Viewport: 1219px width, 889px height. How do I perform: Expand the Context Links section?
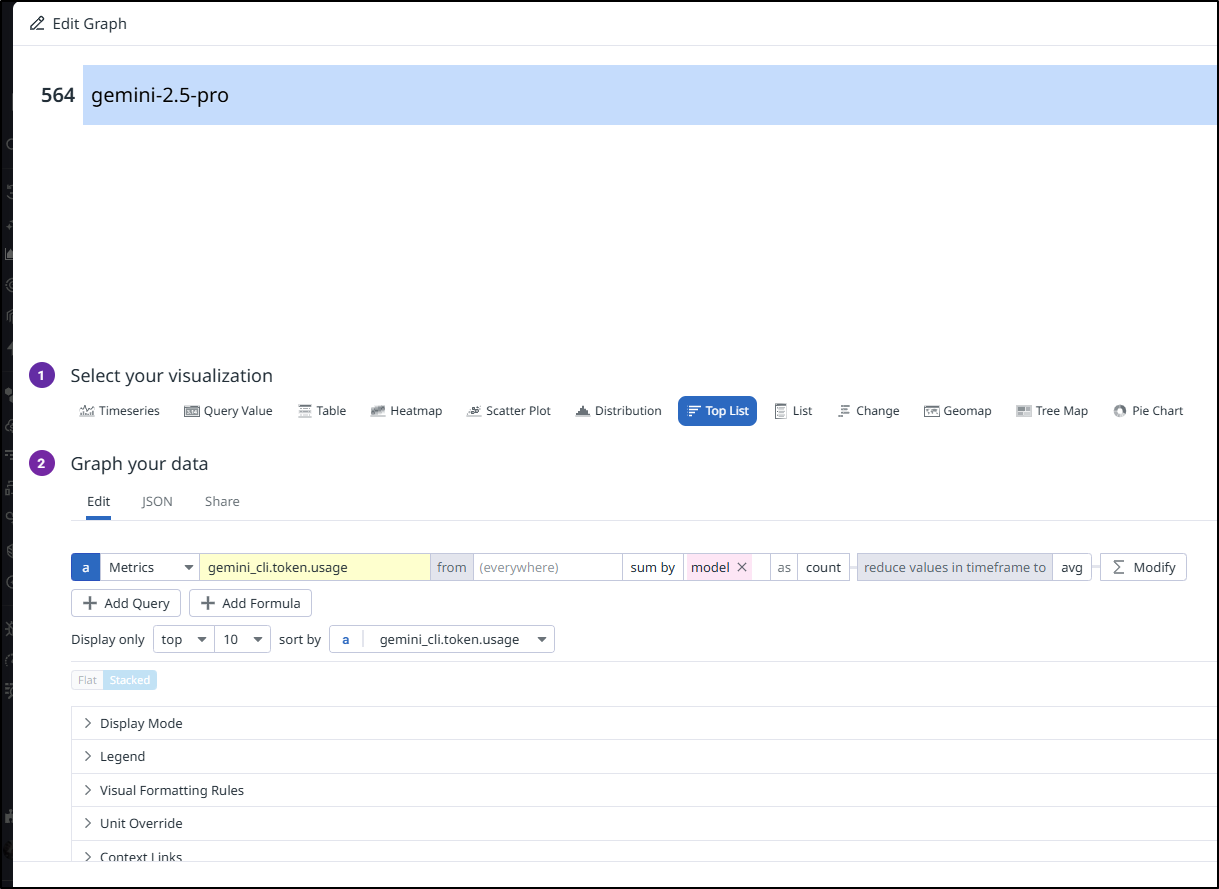click(x=644, y=851)
